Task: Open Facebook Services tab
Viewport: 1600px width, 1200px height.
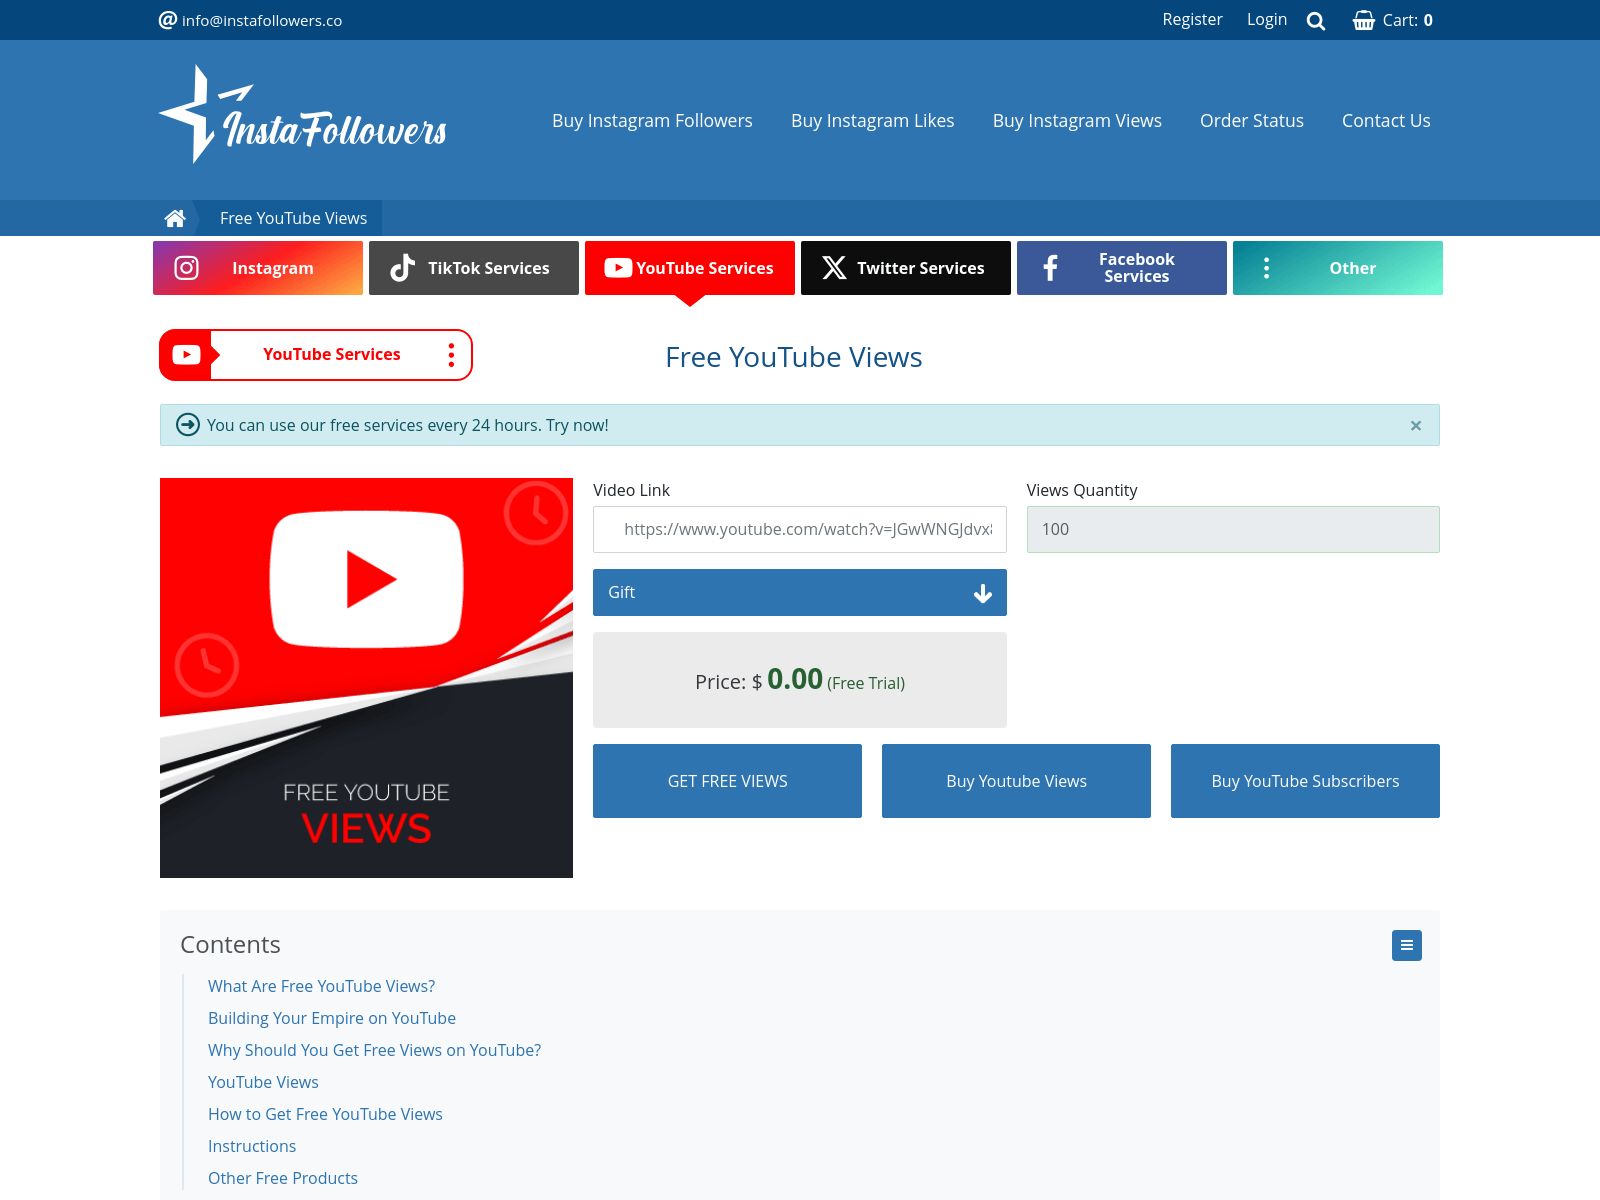Action: [x=1122, y=268]
